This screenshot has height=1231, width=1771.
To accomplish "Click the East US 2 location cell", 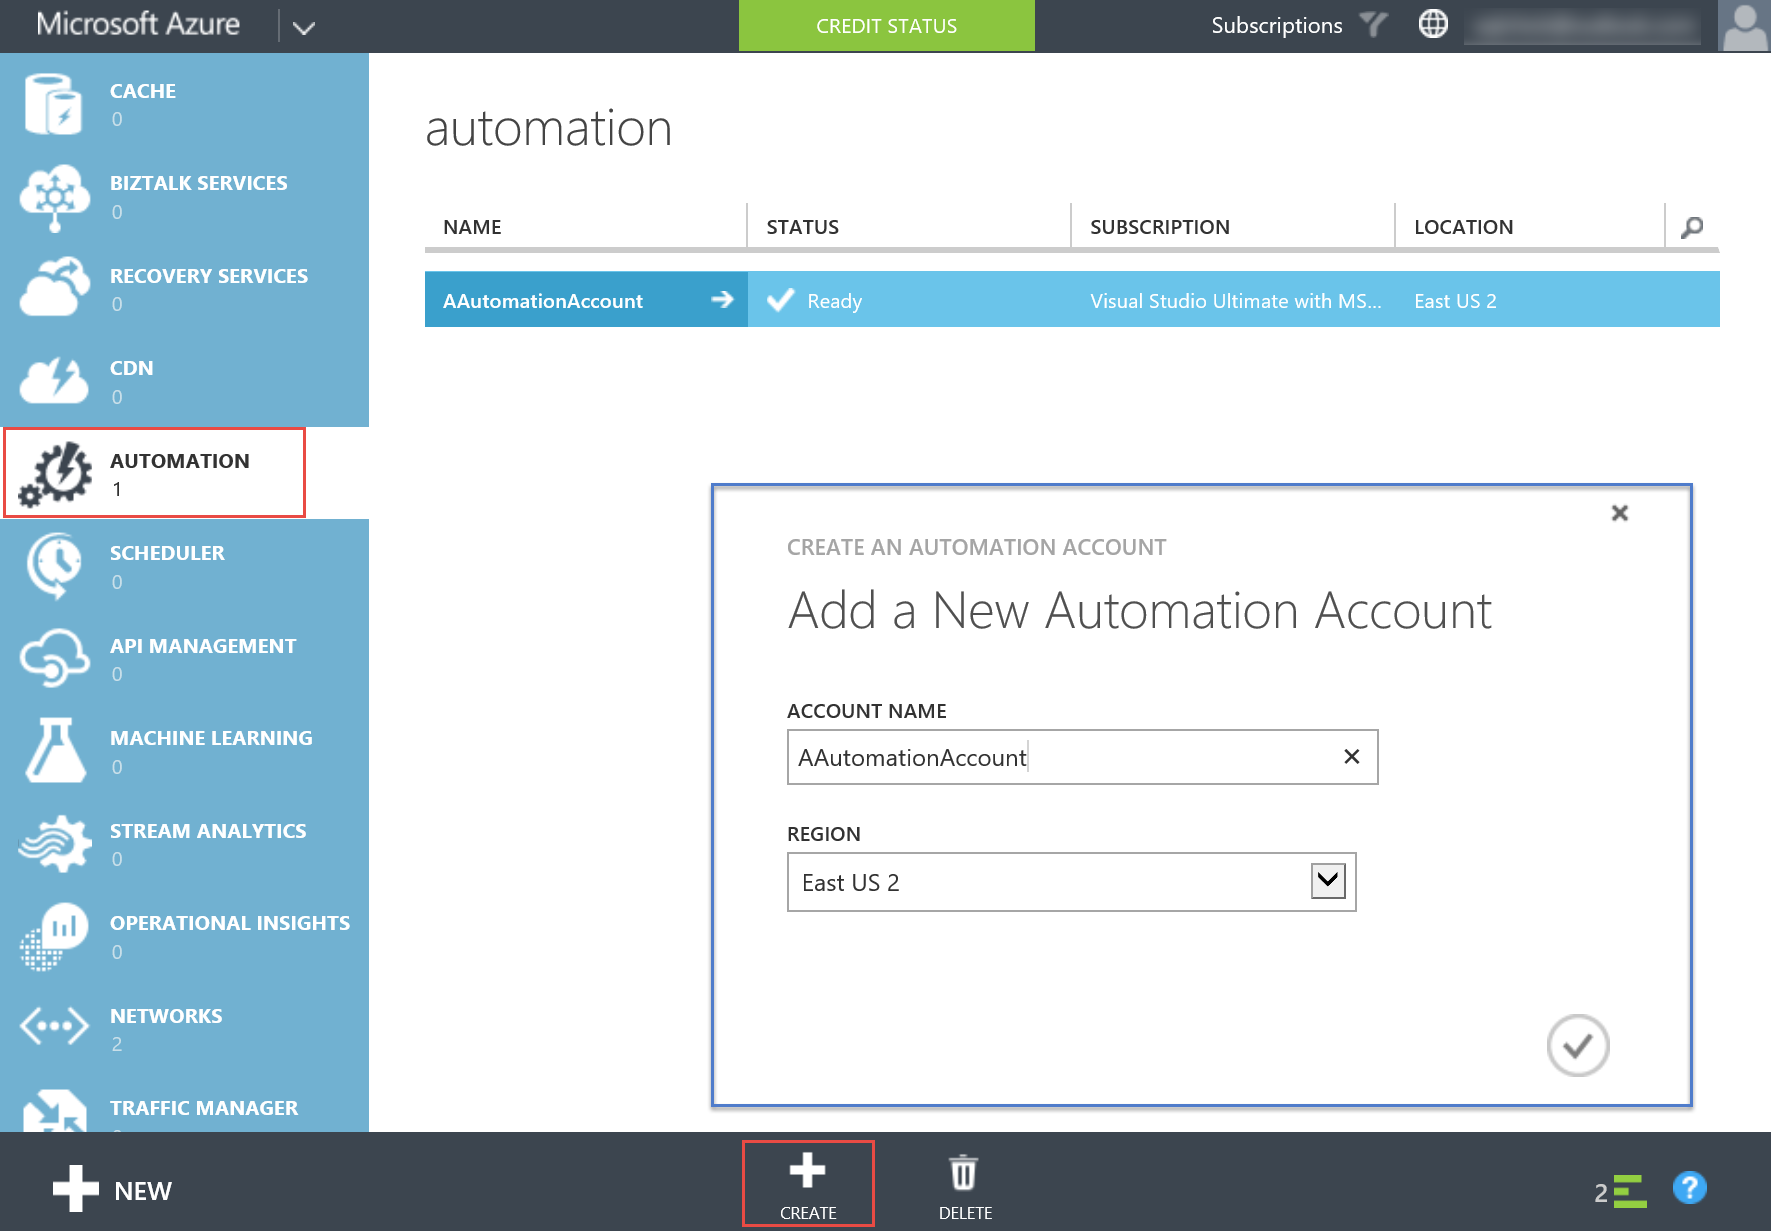I will click(x=1455, y=301).
